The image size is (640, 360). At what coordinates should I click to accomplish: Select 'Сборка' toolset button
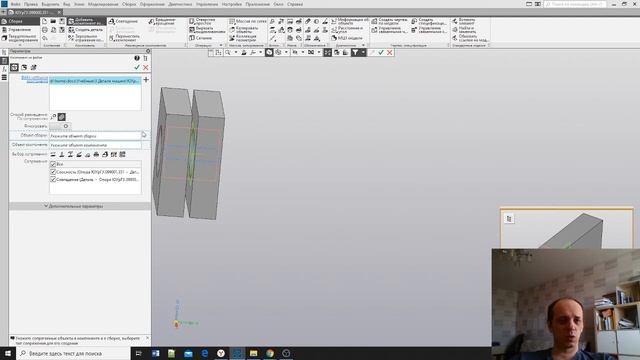(x=20, y=21)
